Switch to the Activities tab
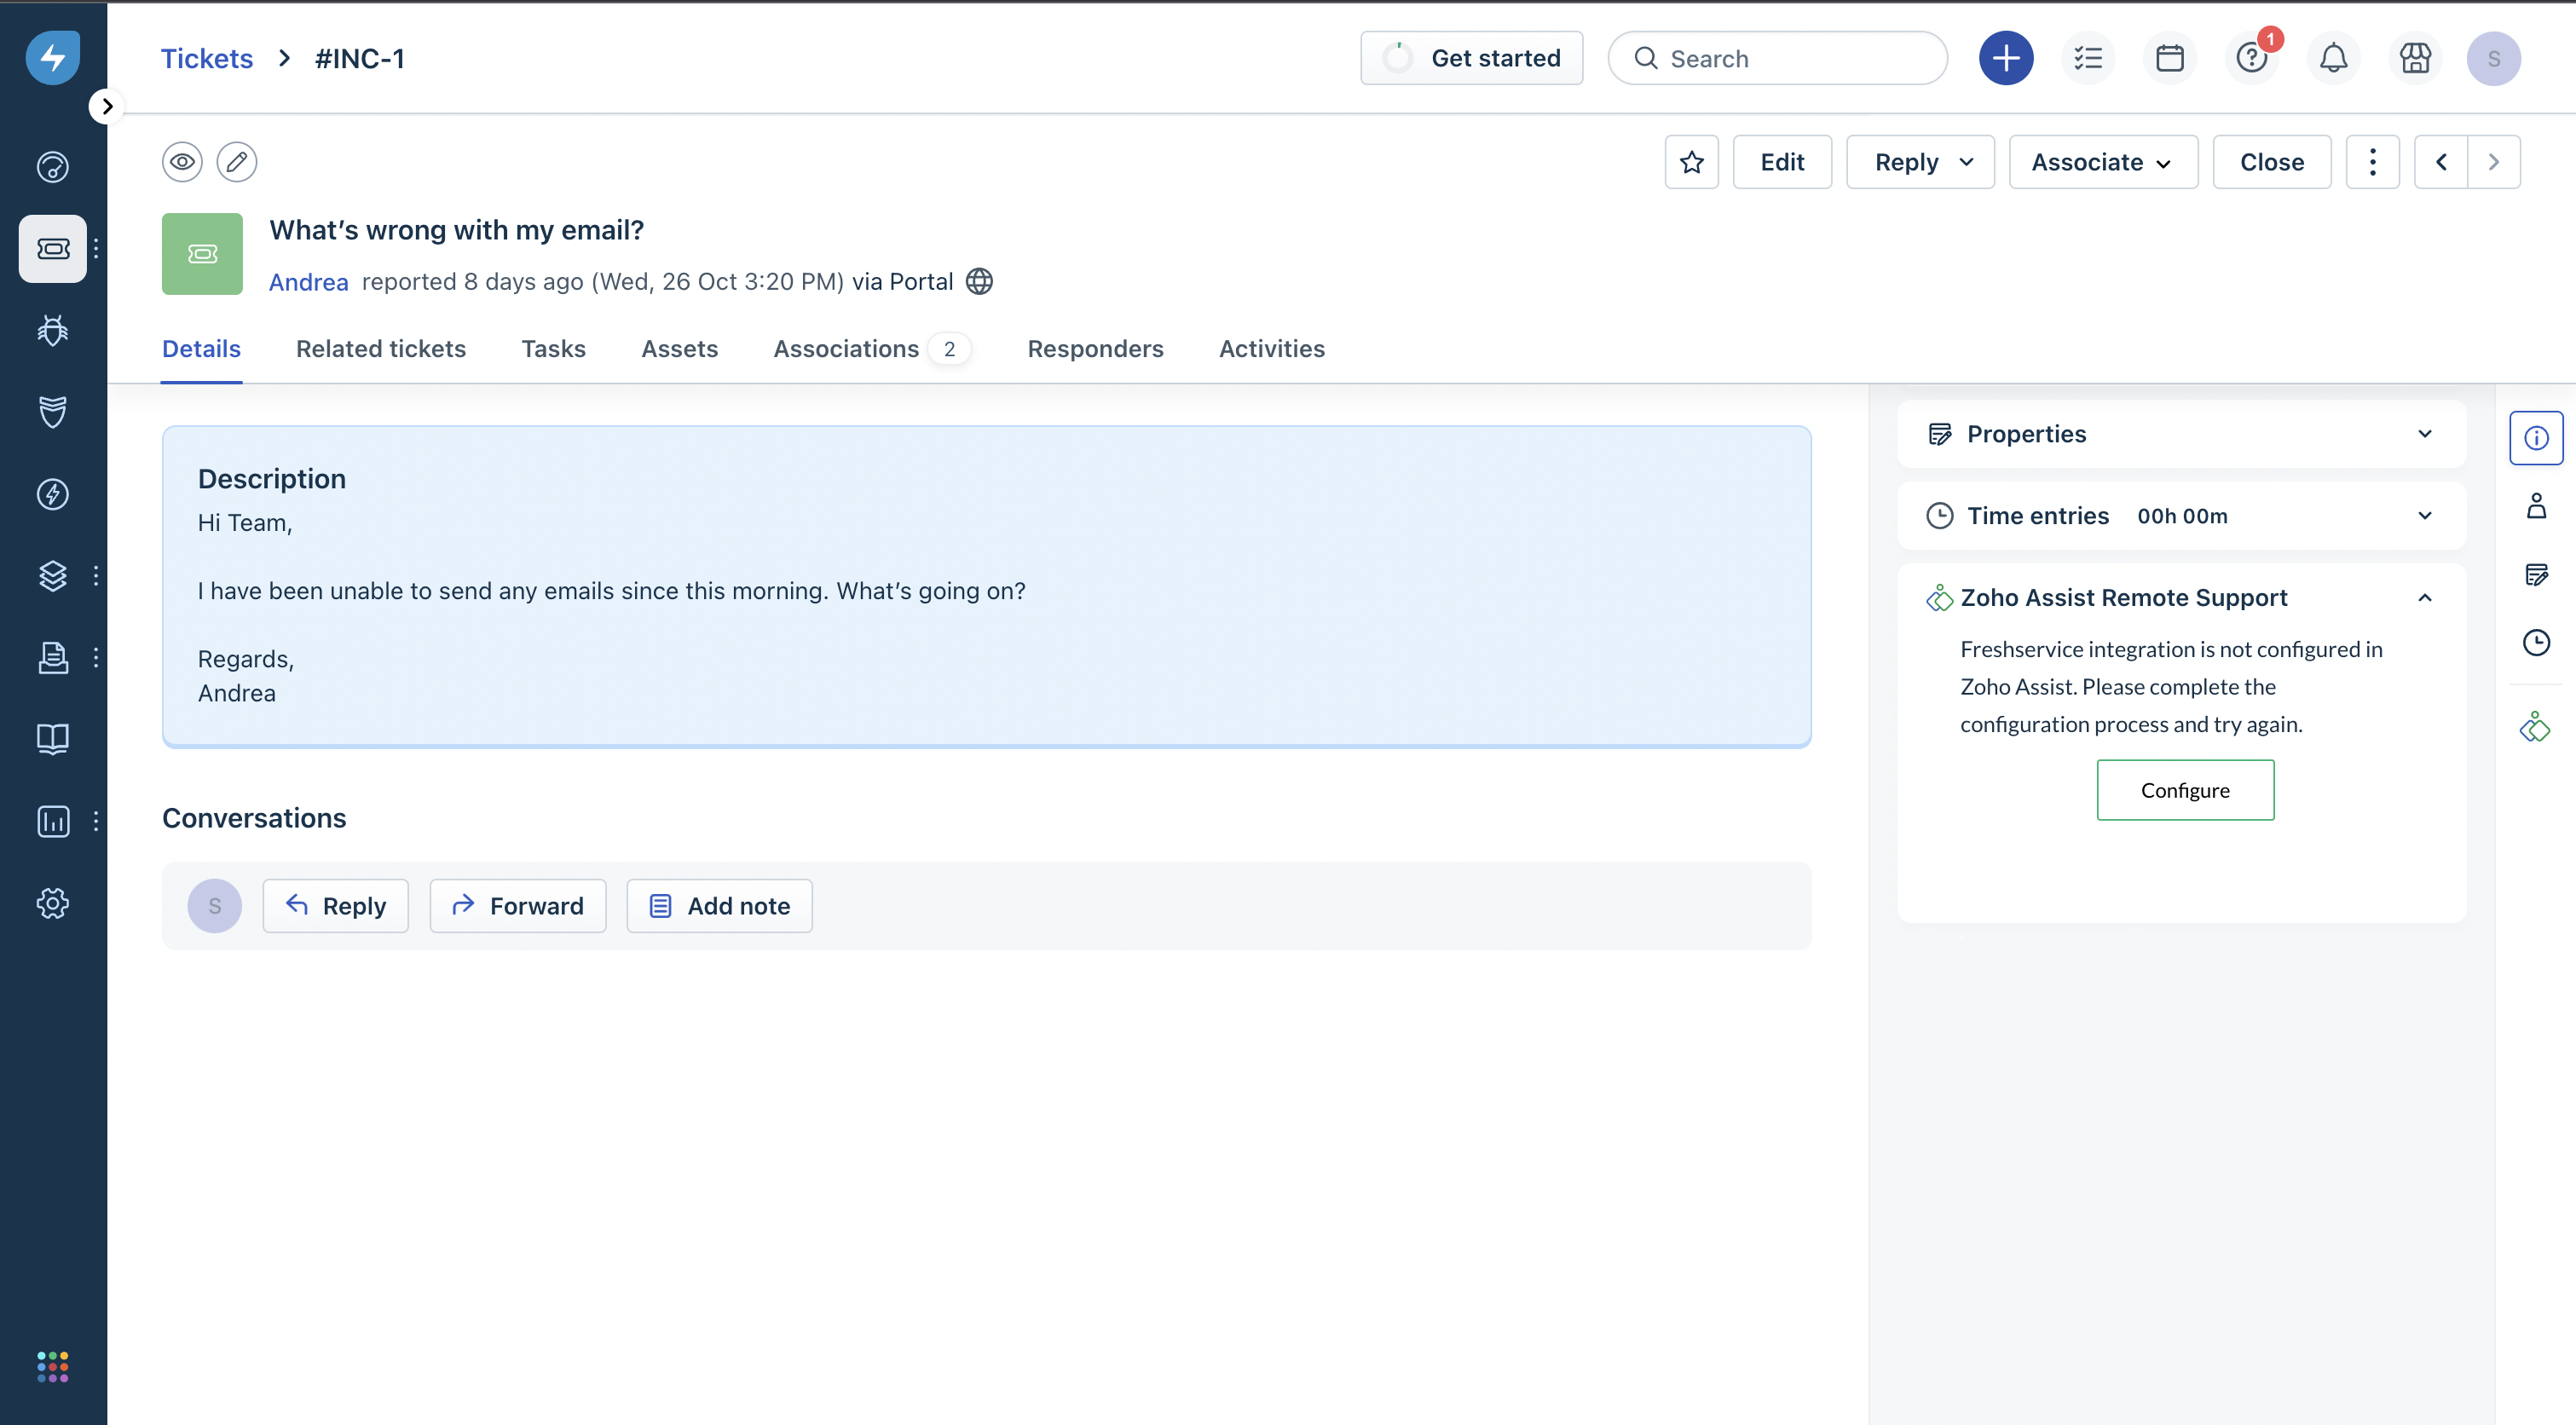The image size is (2576, 1425). point(1271,349)
